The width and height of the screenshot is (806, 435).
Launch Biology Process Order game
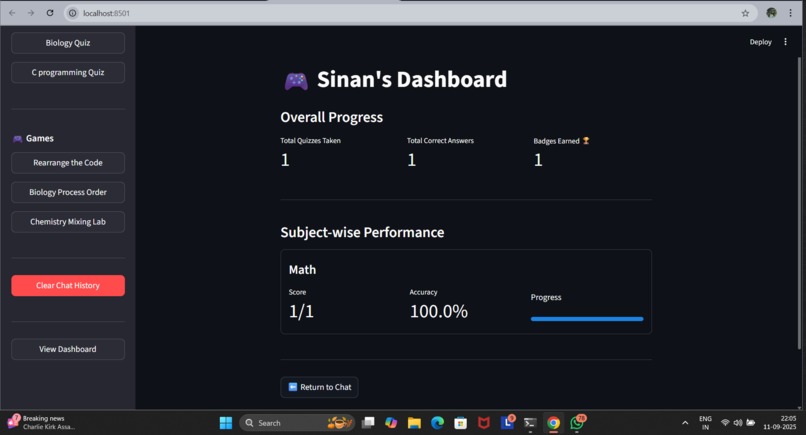68,192
